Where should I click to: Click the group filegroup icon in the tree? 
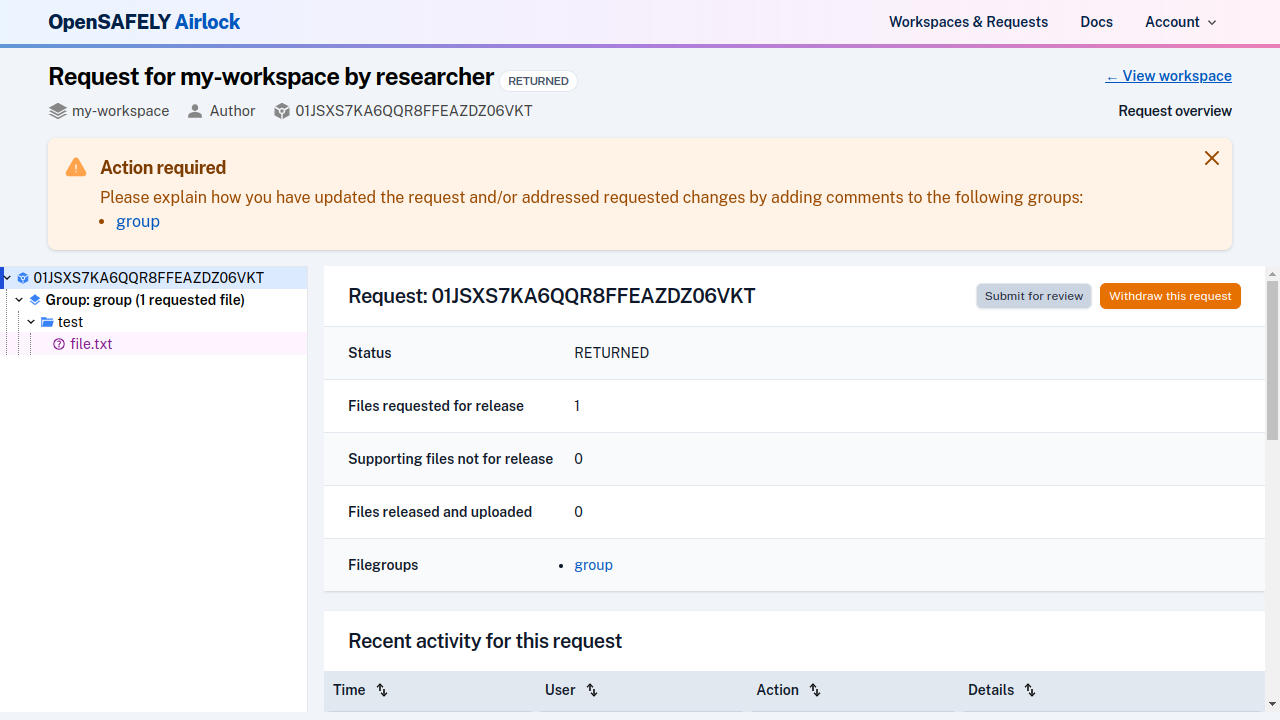click(x=35, y=300)
